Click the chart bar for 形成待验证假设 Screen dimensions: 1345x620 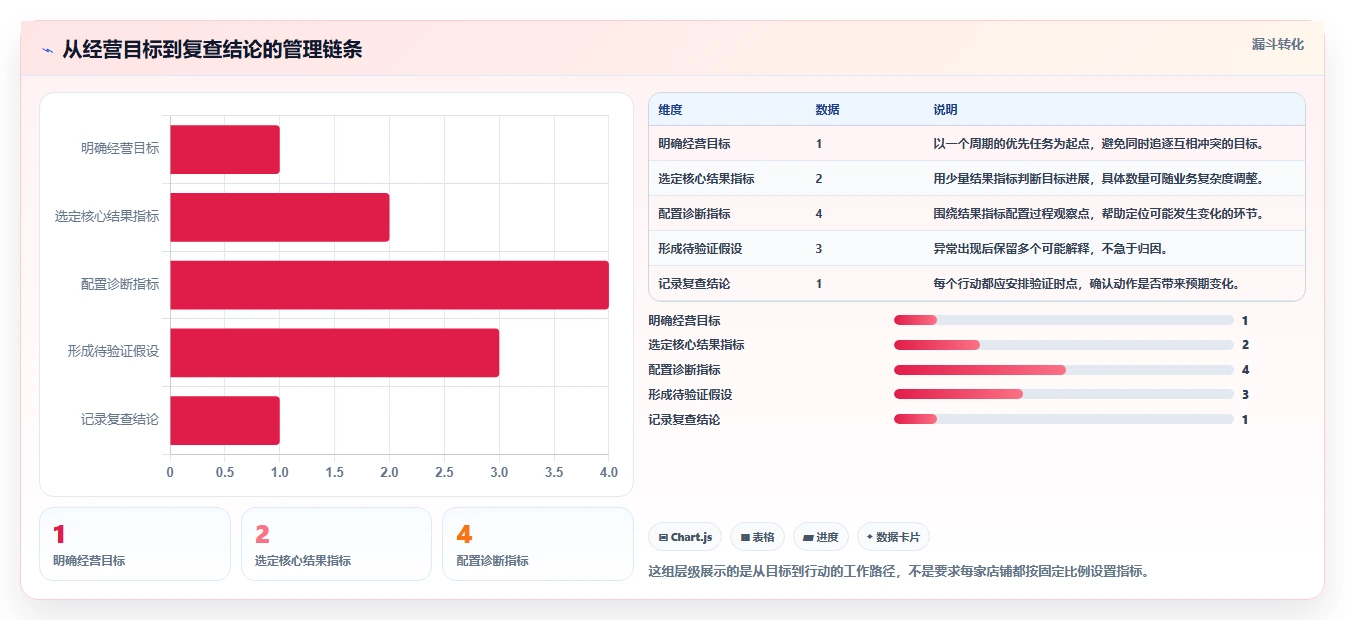click(x=335, y=353)
